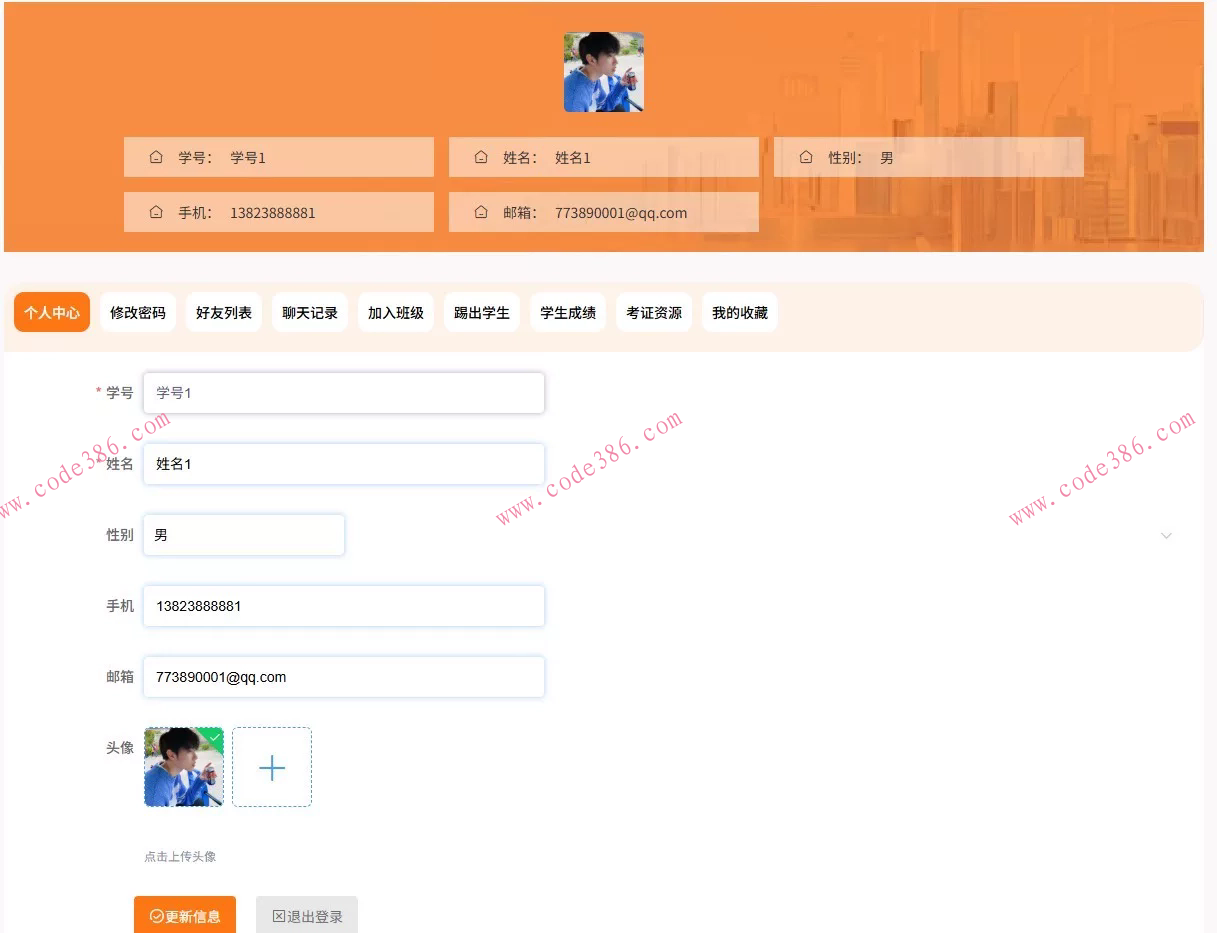Screen dimensions: 1217x933
Task: Open the 好友列表 tab
Action: (223, 312)
